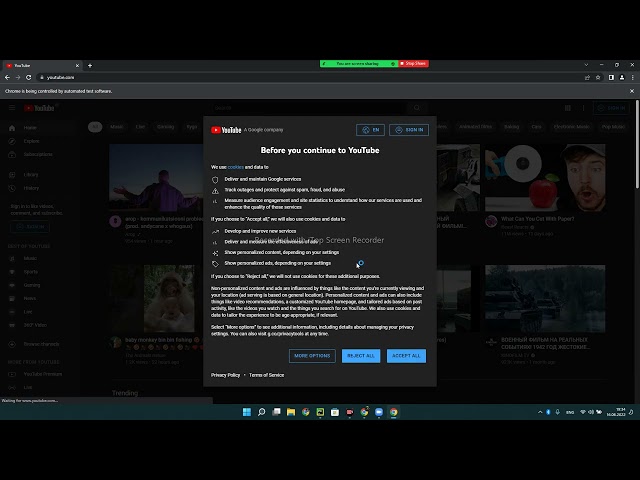Open the paper cutting apple video thumbnail
This screenshot has width=640, height=480.
pyautogui.click(x=545, y=178)
